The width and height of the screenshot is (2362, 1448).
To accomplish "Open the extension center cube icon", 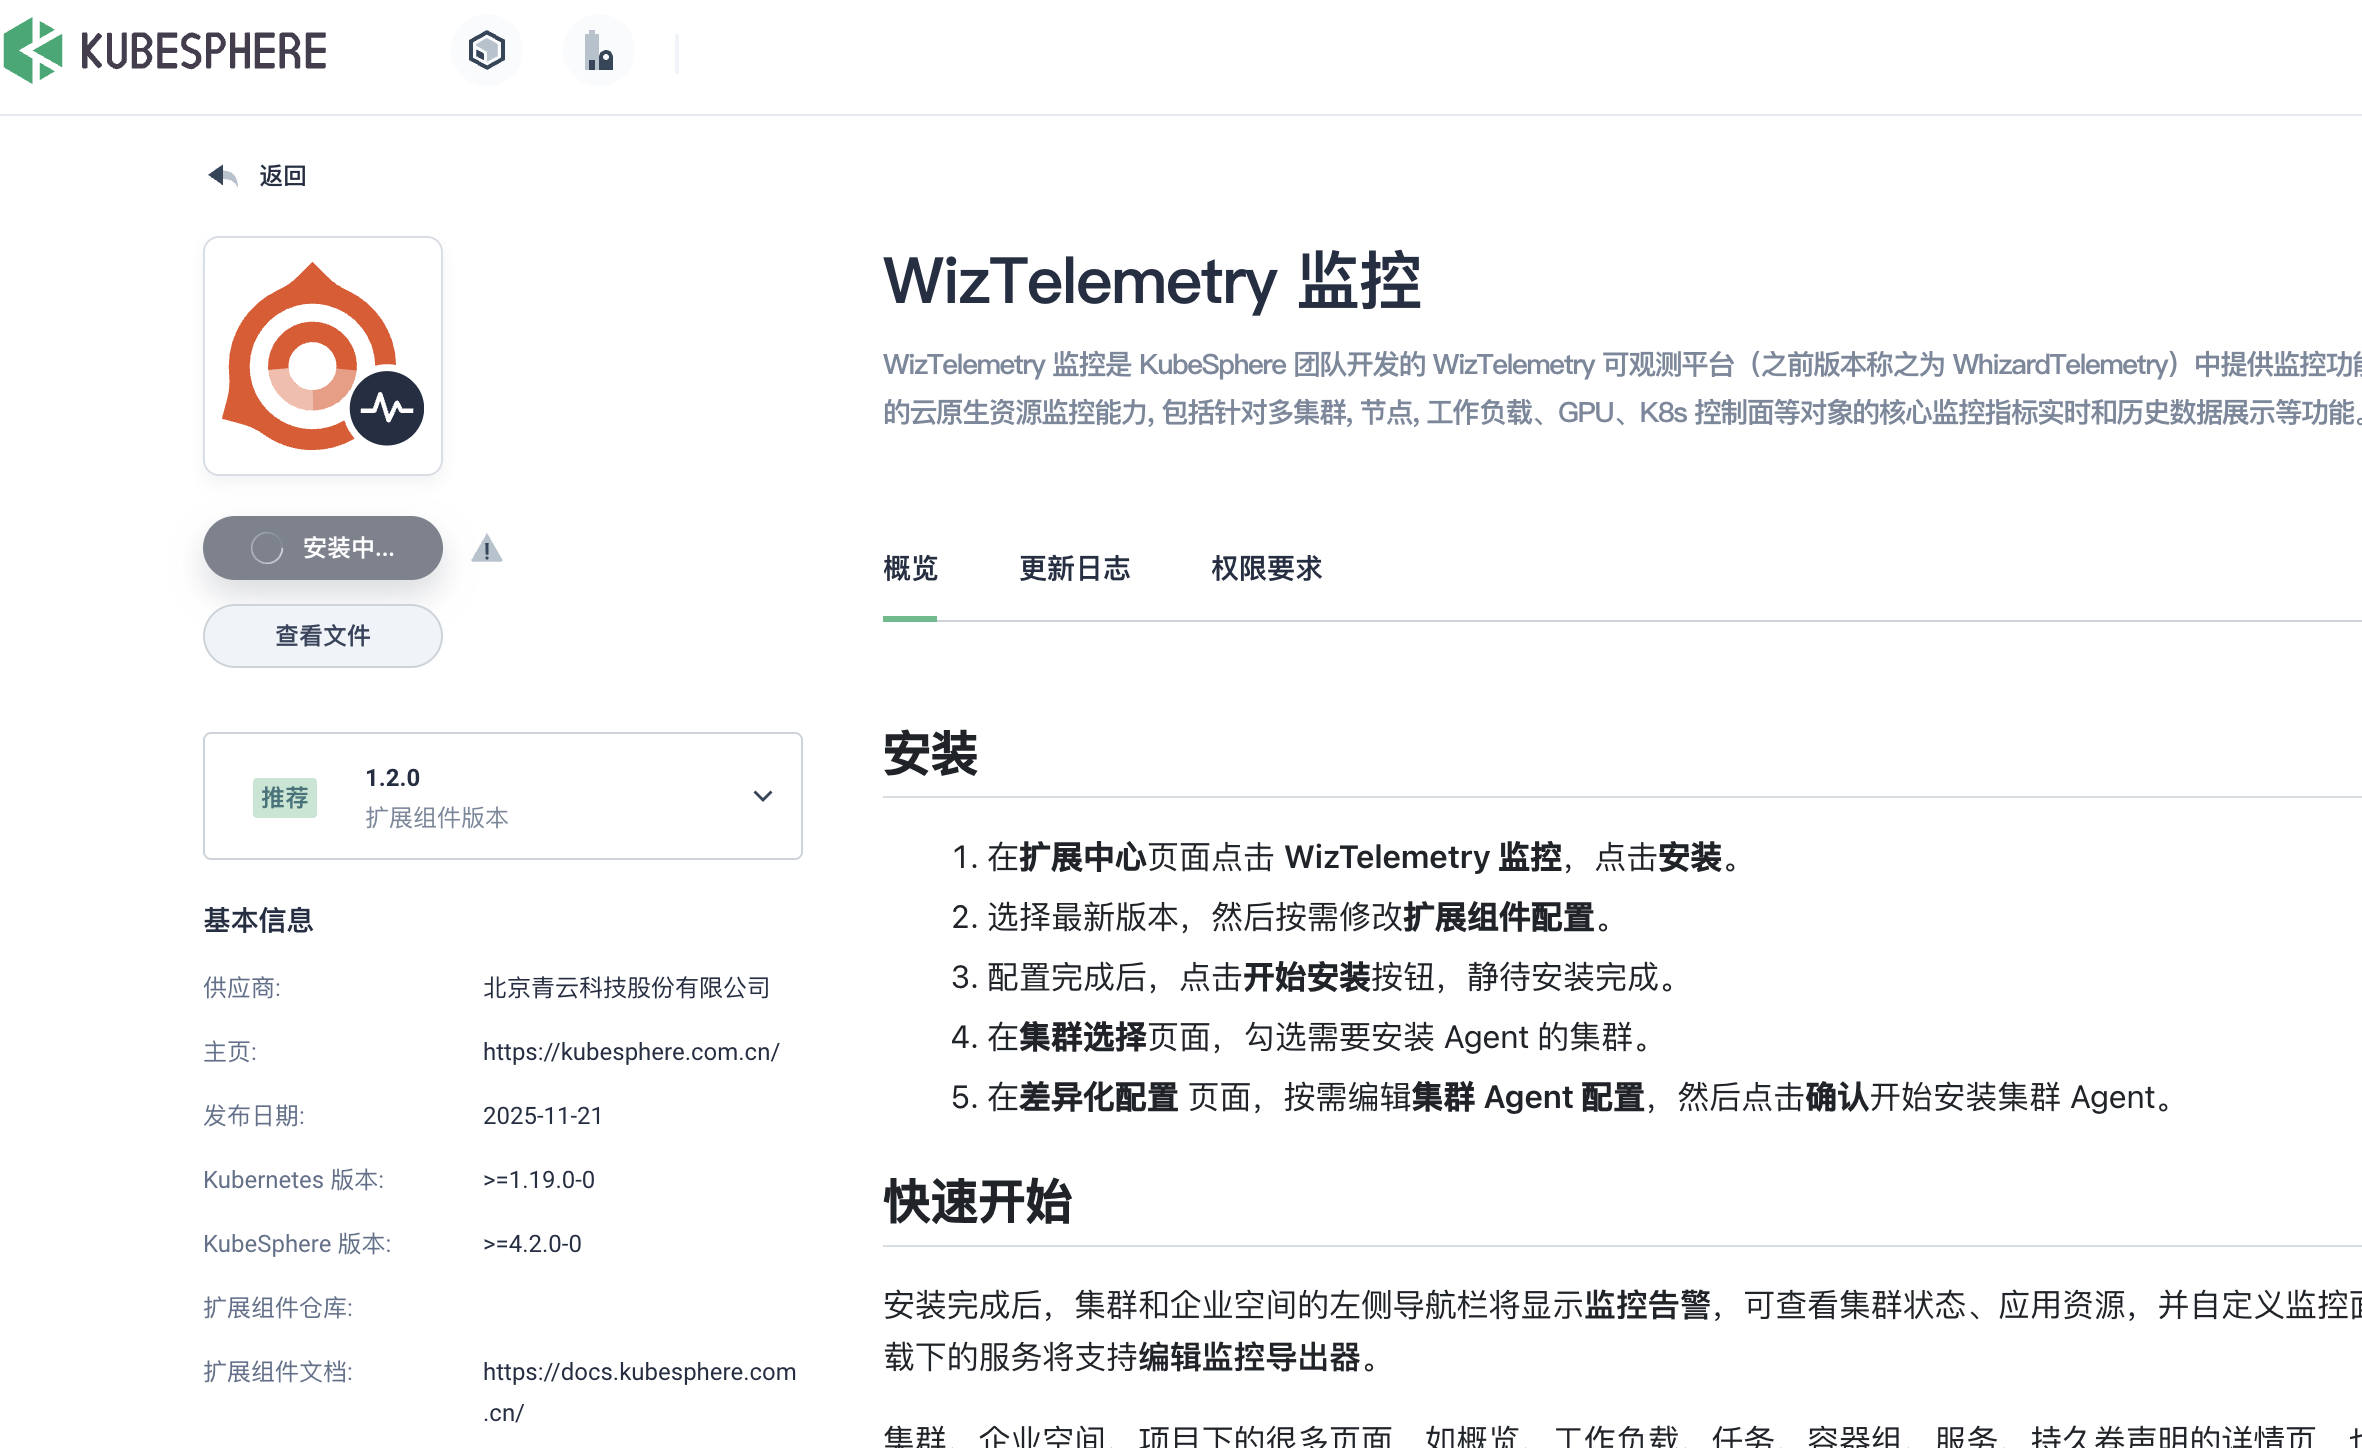I will (487, 50).
